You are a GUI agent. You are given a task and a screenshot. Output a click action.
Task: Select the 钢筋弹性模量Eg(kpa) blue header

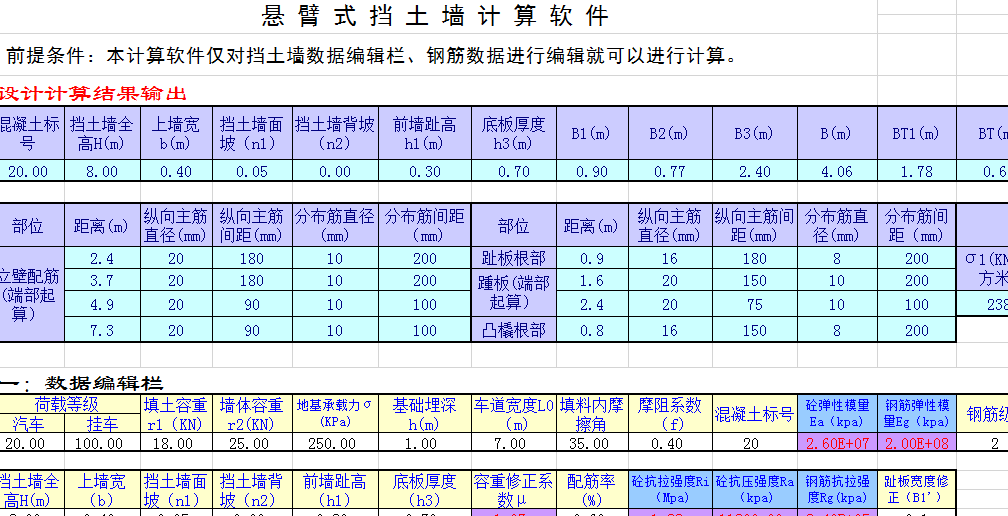pyautogui.click(x=917, y=414)
